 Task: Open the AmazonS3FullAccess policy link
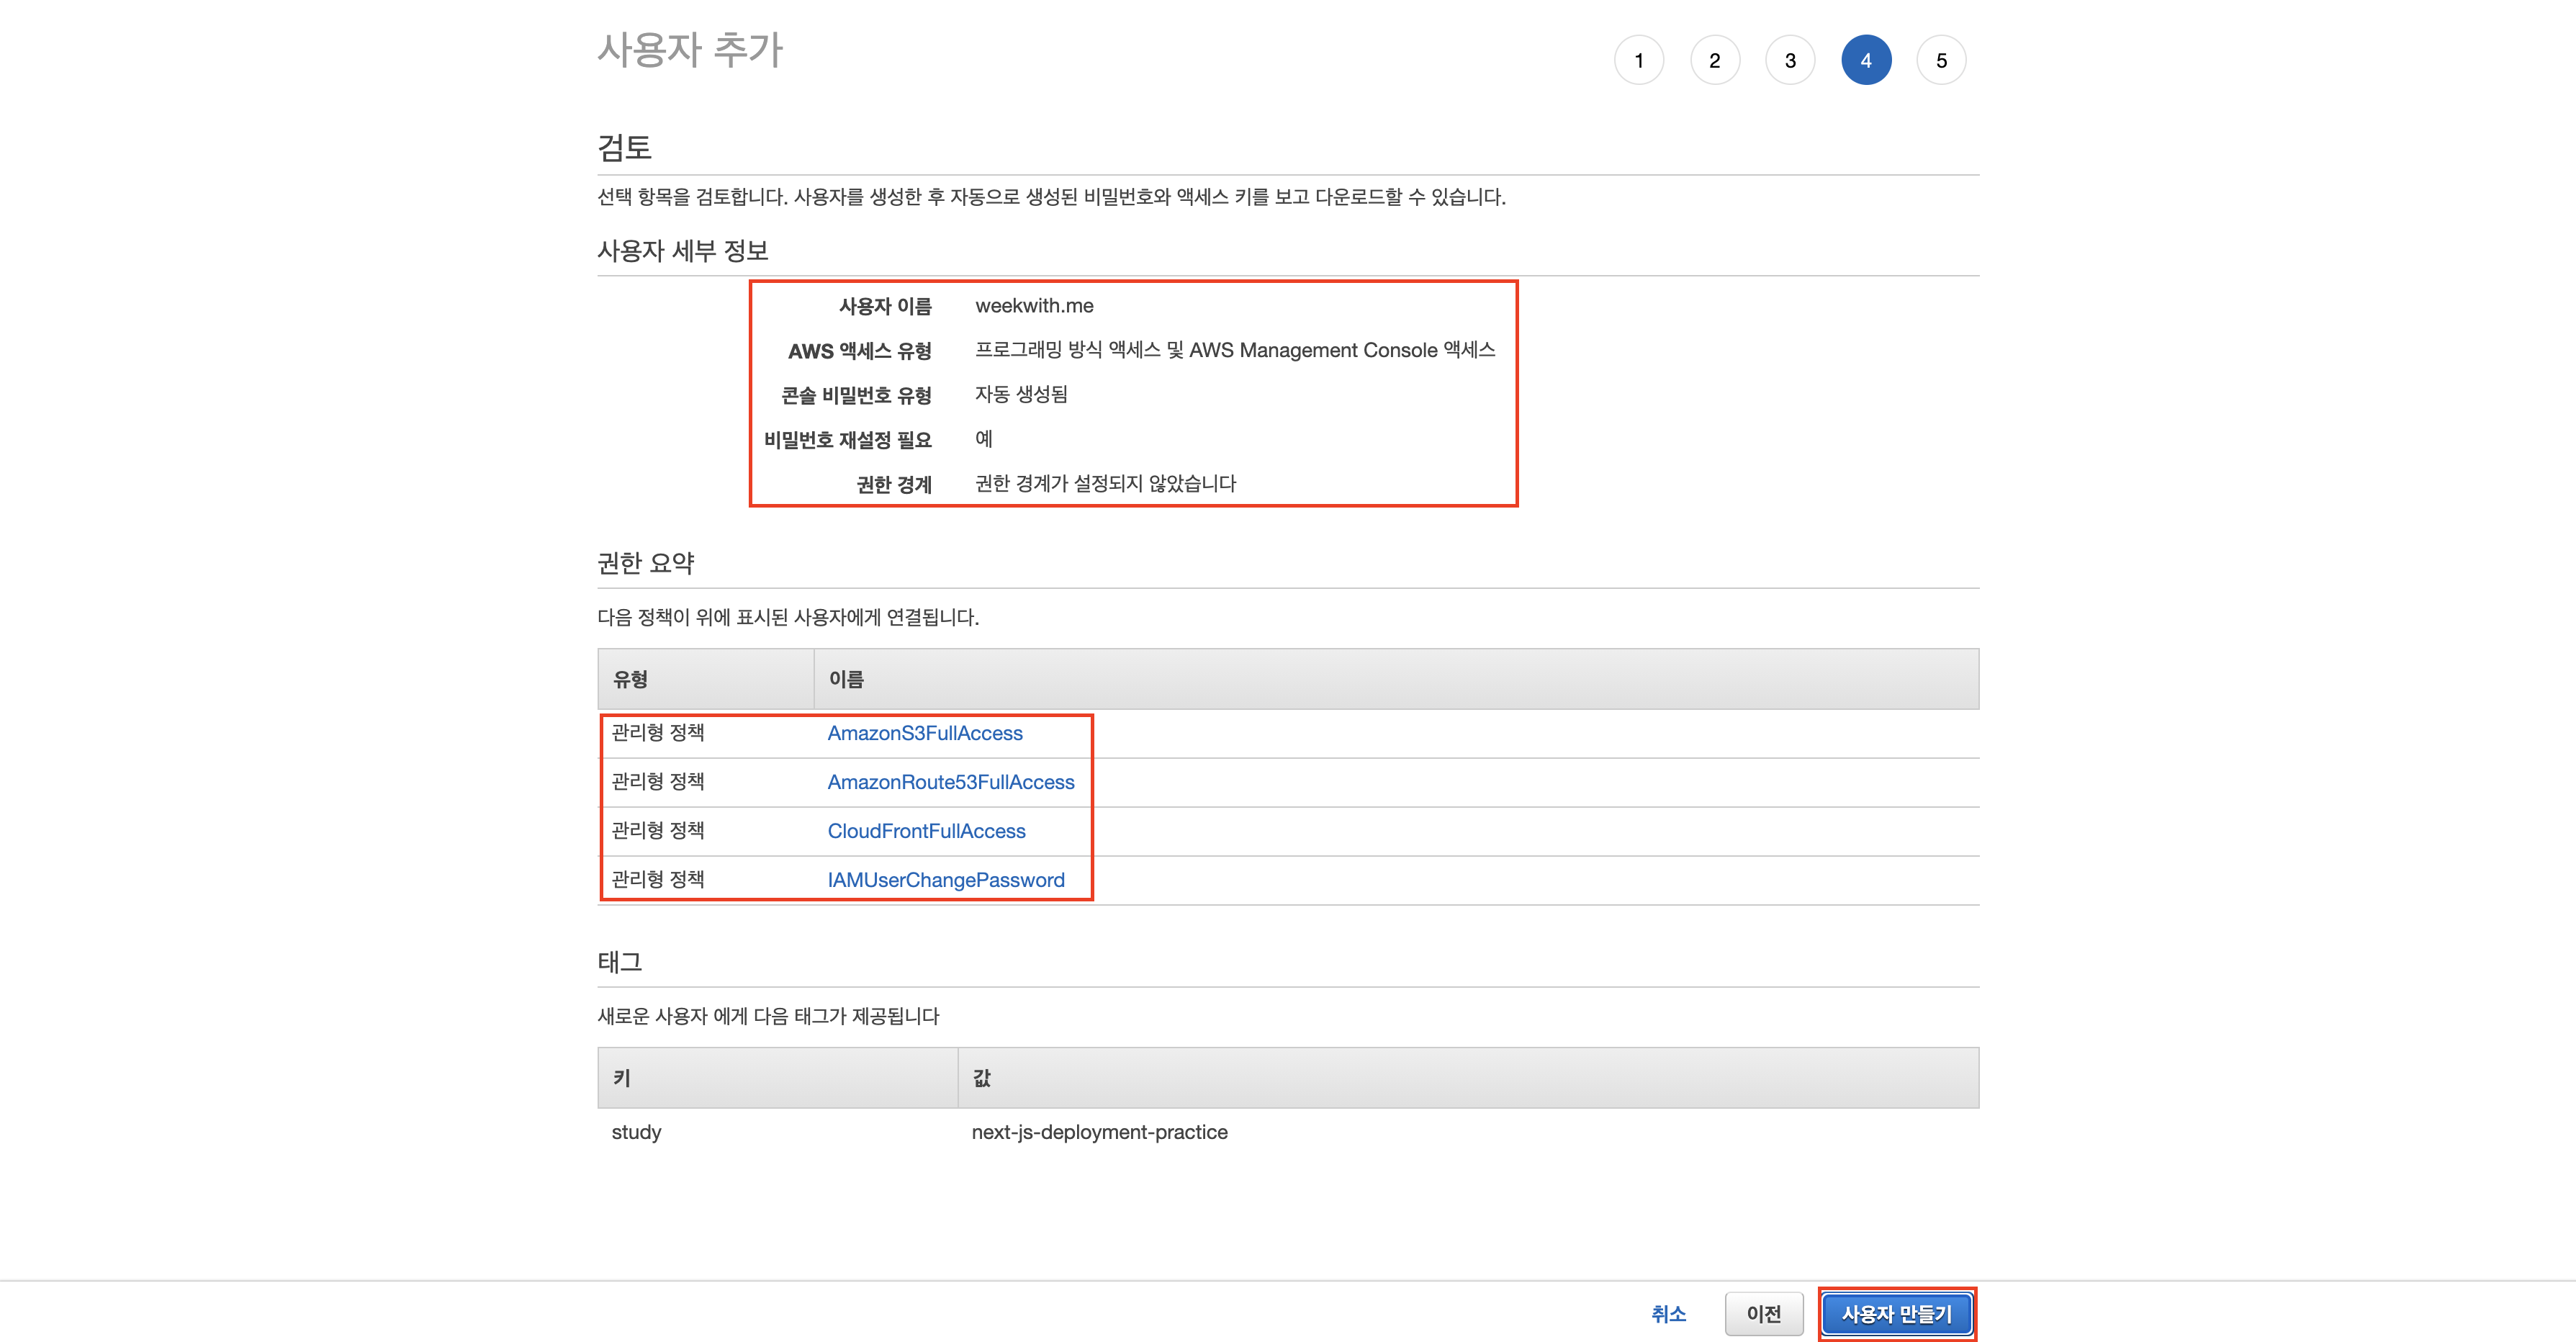coord(924,733)
